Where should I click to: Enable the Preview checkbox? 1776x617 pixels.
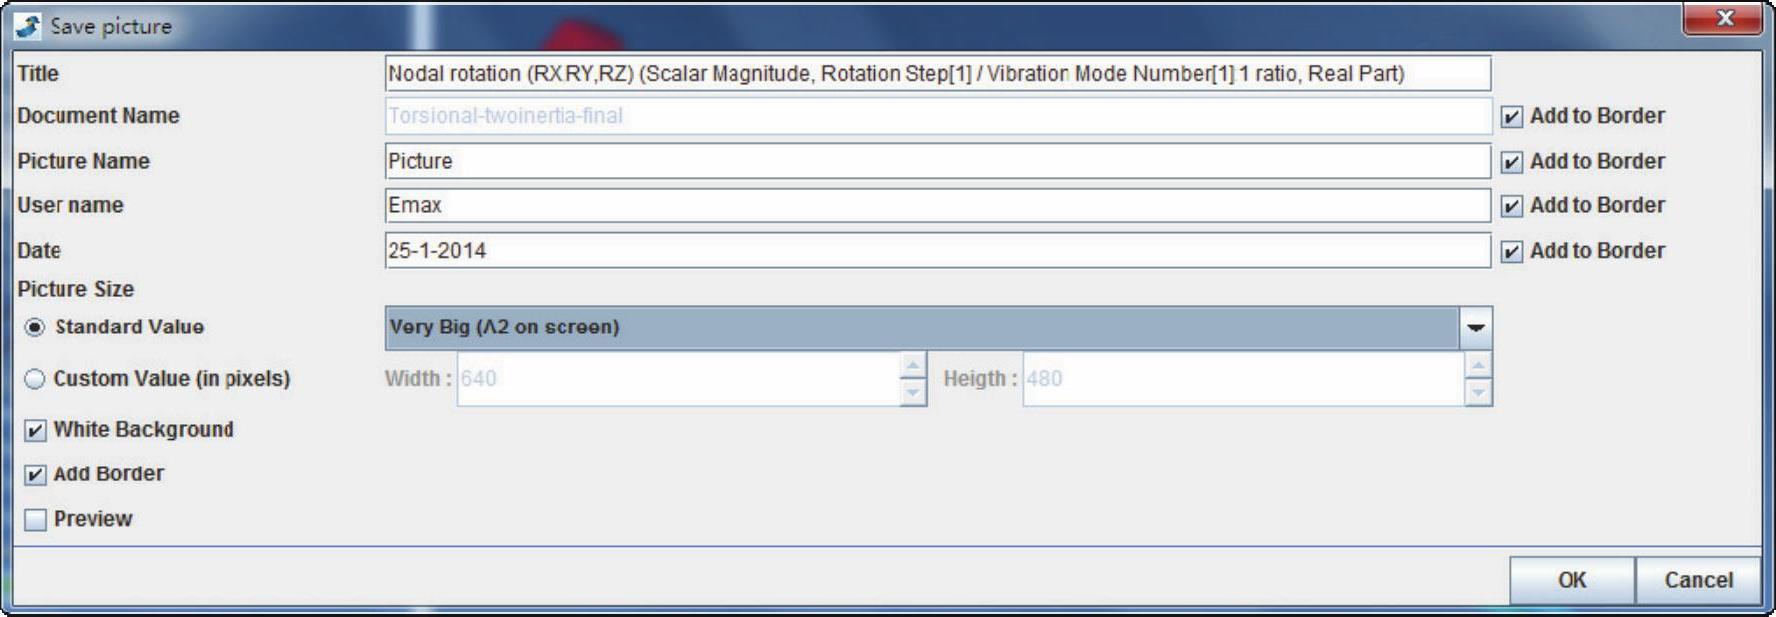tap(35, 520)
